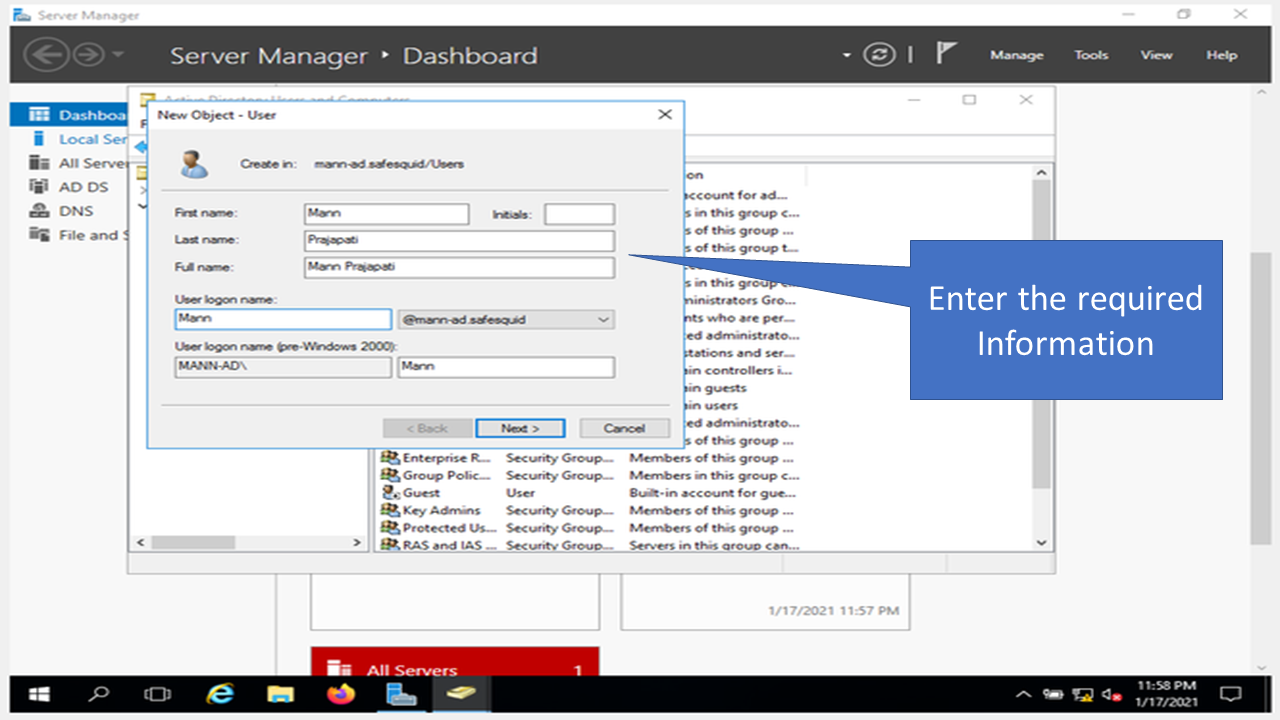Screen dimensions: 1280x720
Task: Click the list scrollbar up arrow
Action: point(1042,174)
